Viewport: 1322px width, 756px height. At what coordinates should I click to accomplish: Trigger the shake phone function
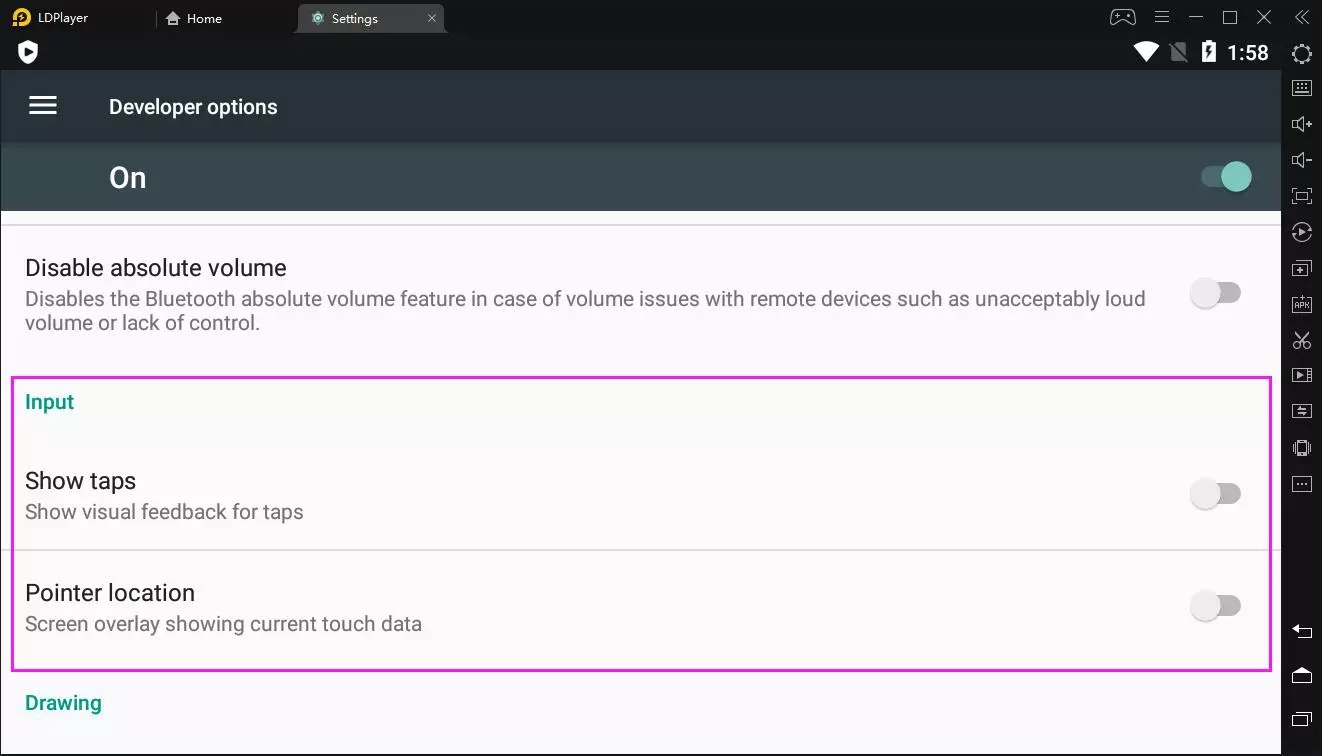[1301, 447]
